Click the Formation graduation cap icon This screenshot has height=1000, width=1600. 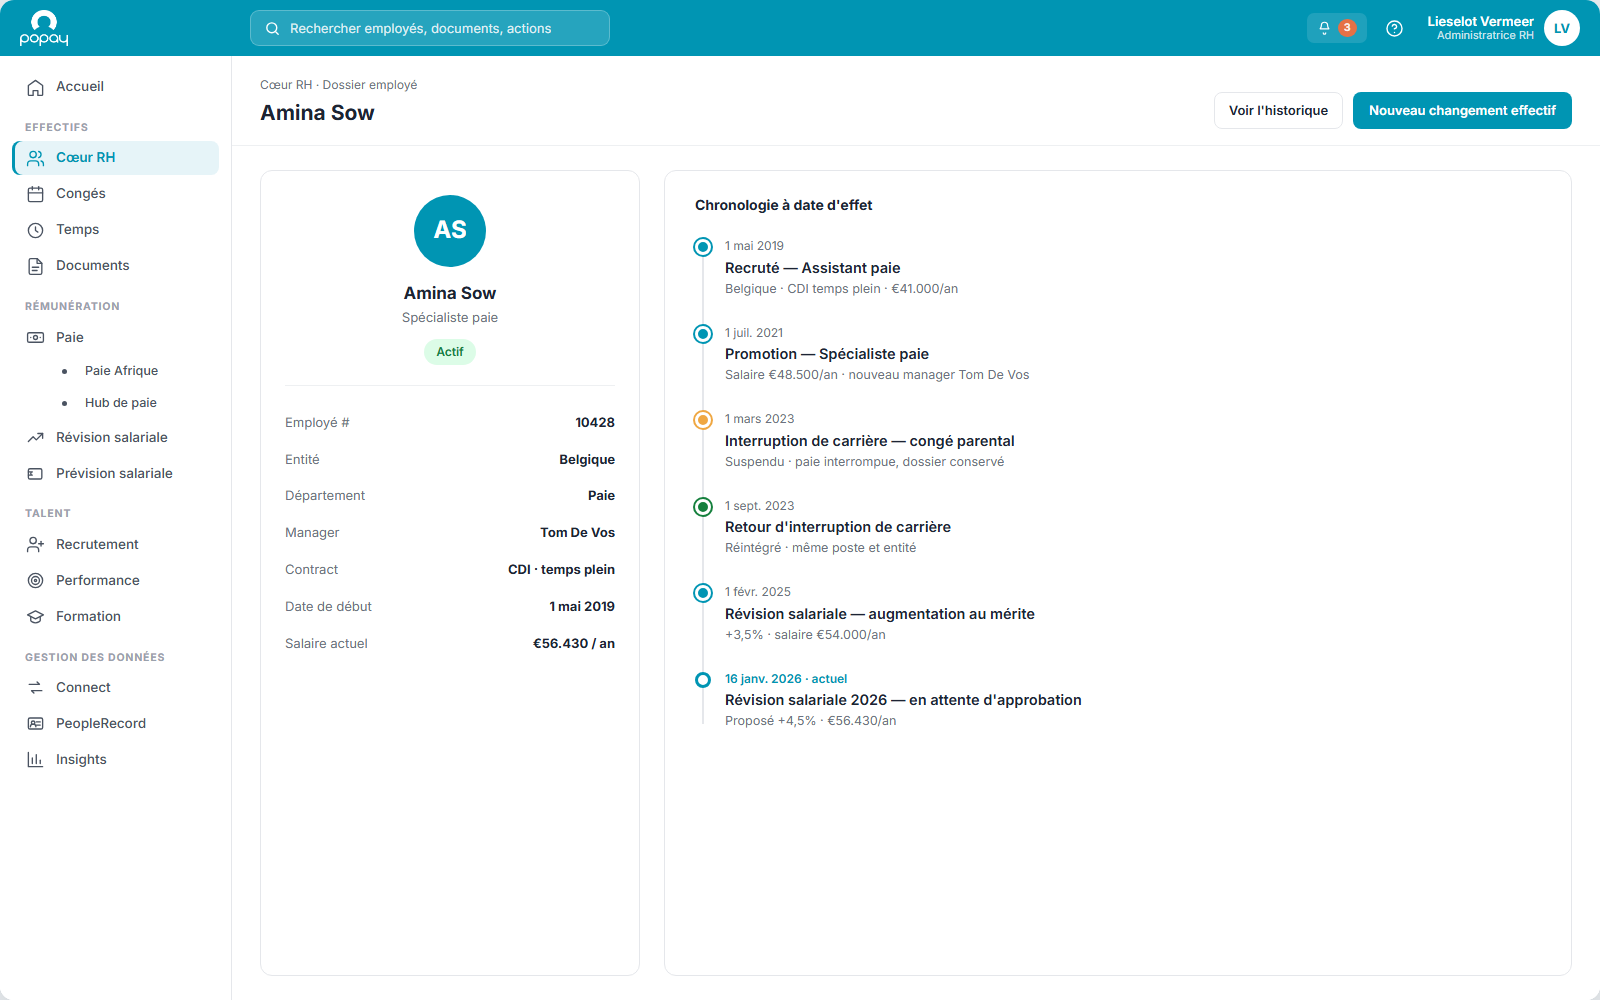pos(36,617)
